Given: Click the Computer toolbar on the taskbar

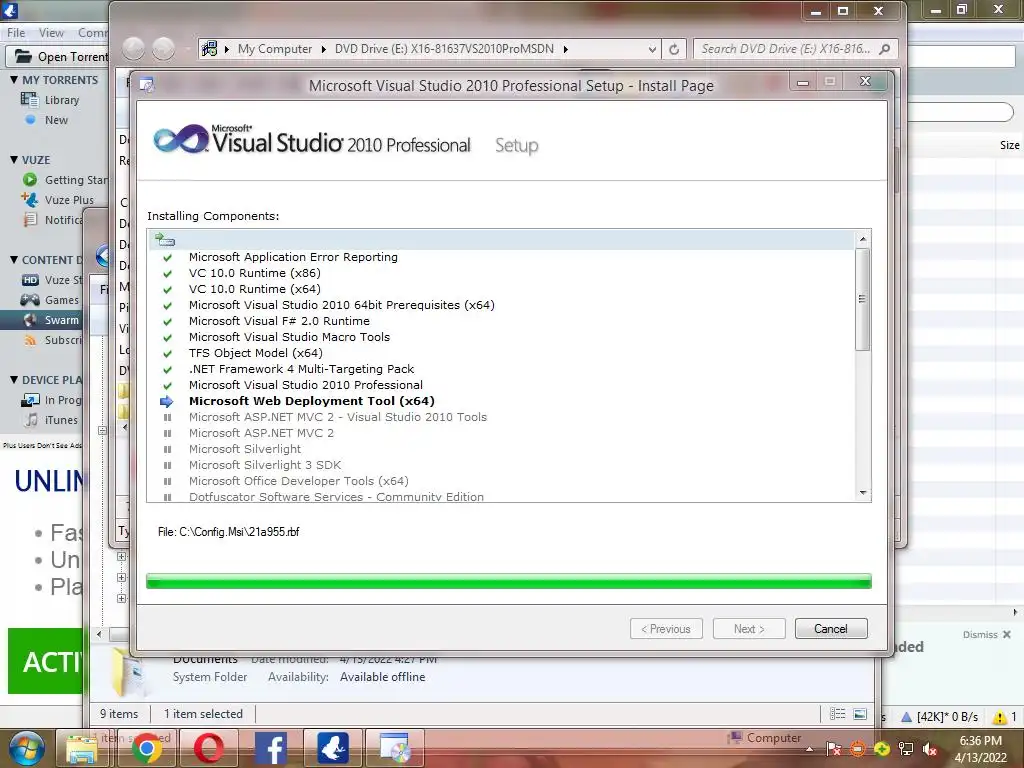Looking at the screenshot, I should click(x=766, y=738).
